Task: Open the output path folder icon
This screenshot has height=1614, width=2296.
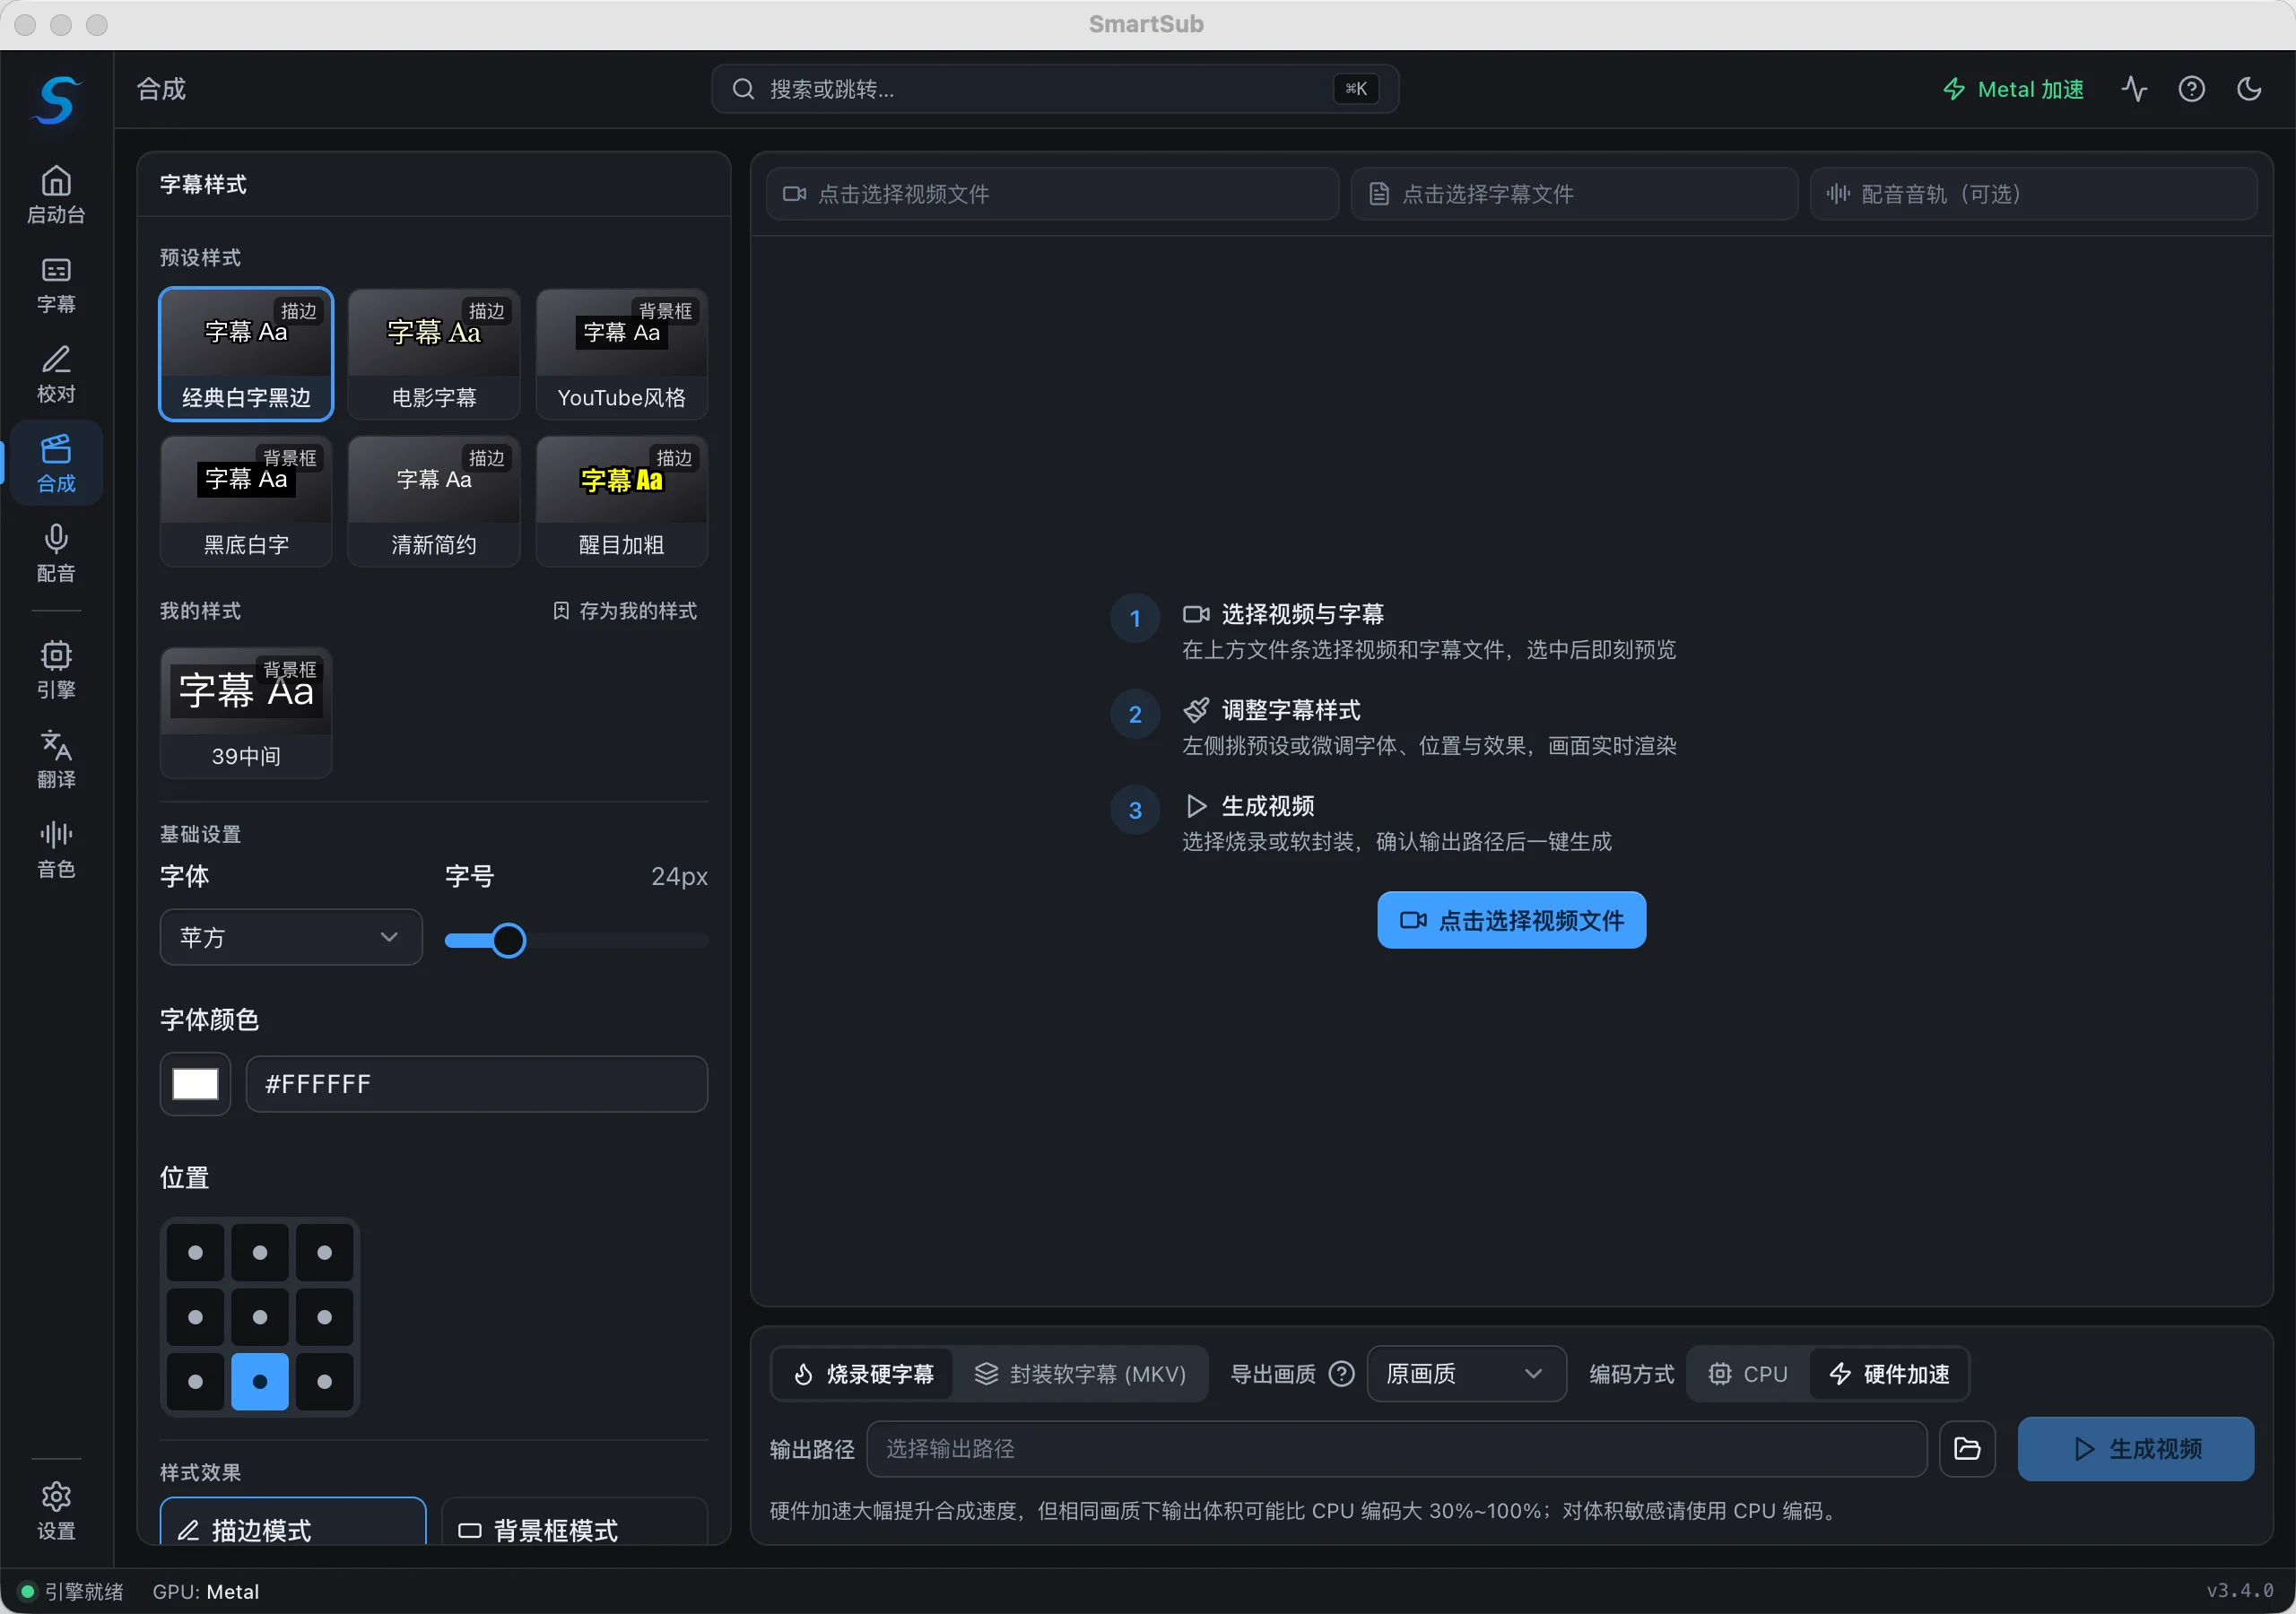Action: point(1967,1449)
